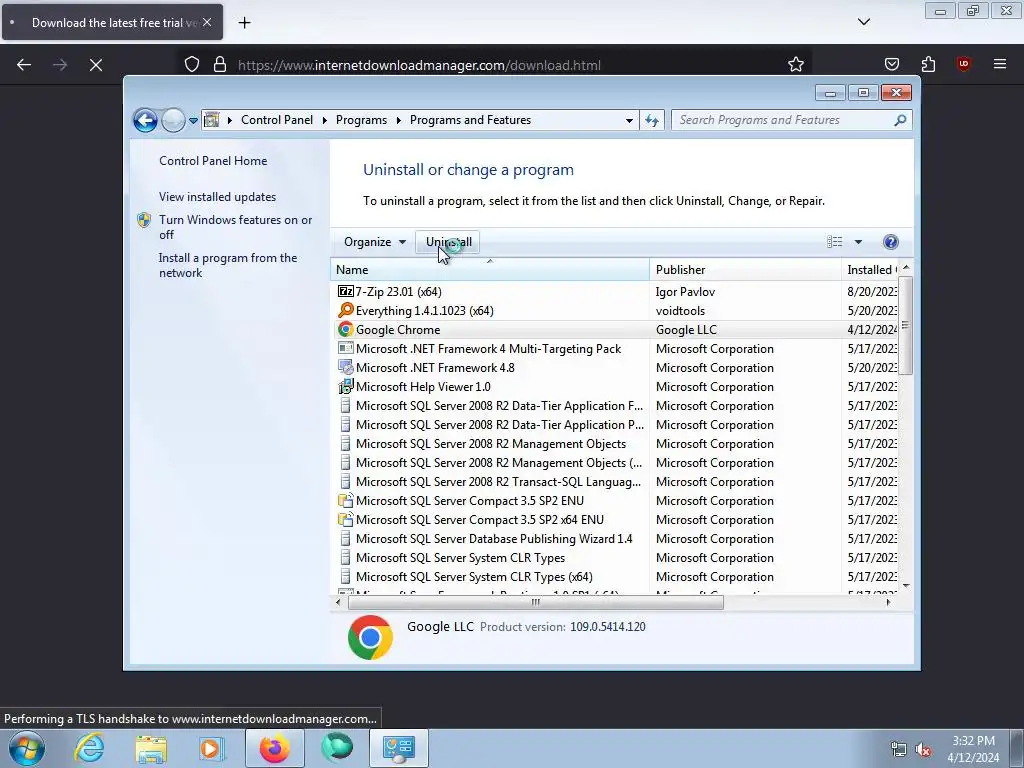Click the horizontal scrollbar right arrow
This screenshot has height=768, width=1024.
tap(888, 602)
